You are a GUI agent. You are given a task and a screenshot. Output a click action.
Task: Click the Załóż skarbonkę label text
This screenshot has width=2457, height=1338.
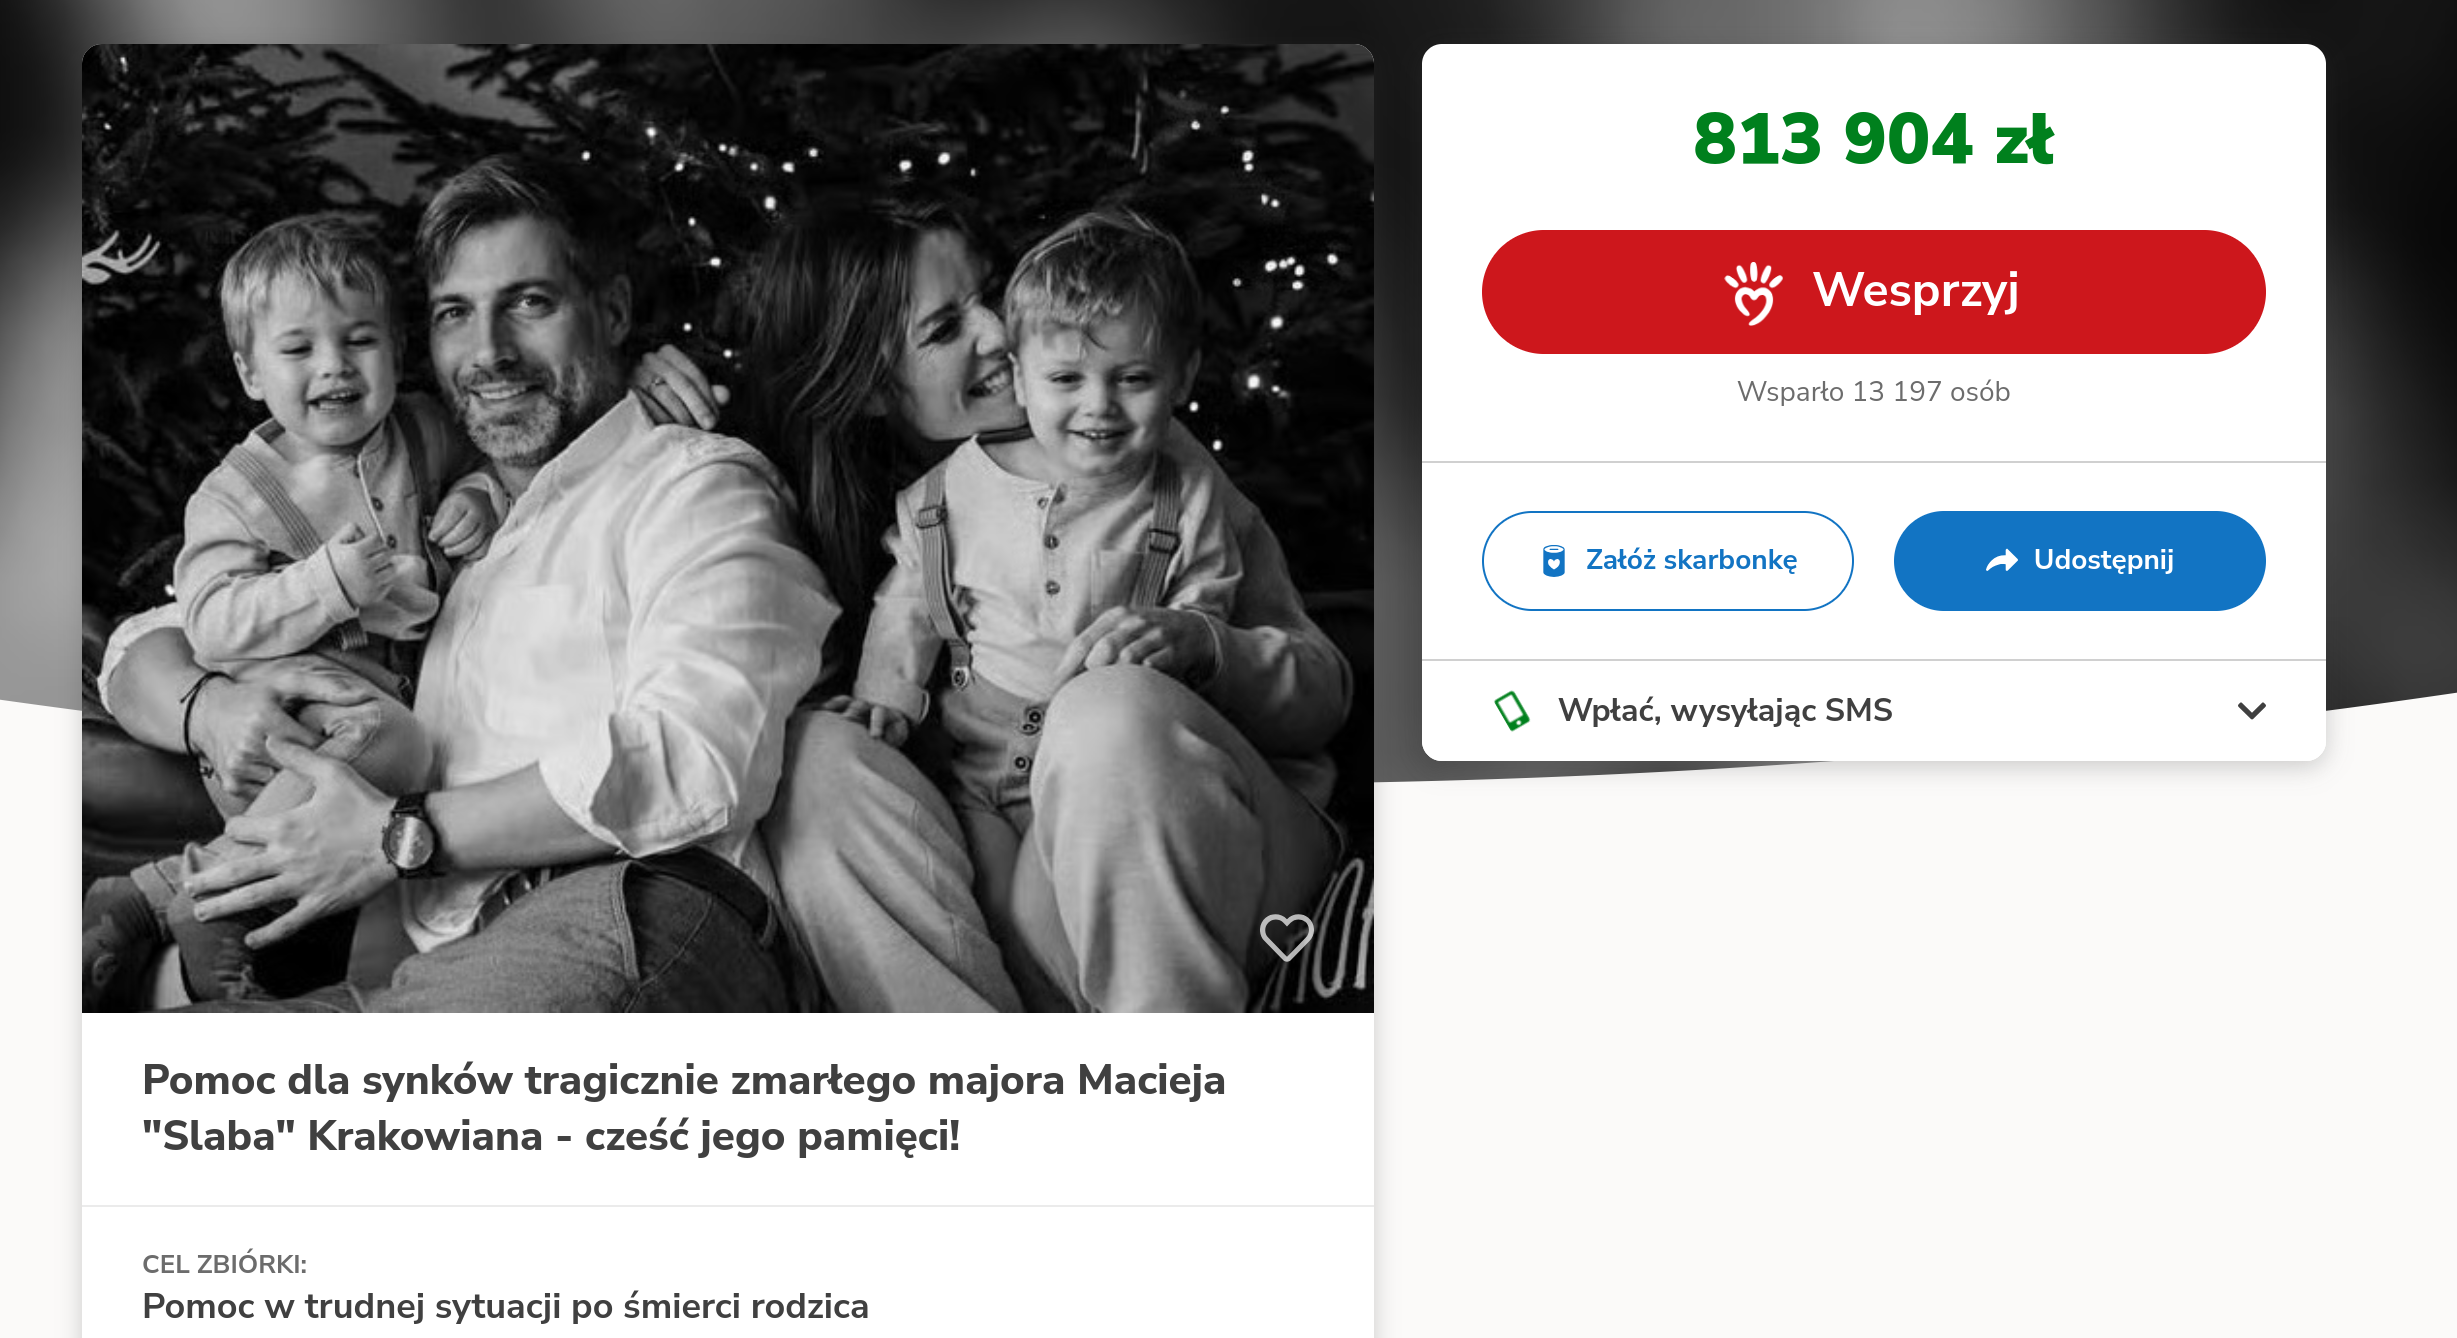point(1691,560)
